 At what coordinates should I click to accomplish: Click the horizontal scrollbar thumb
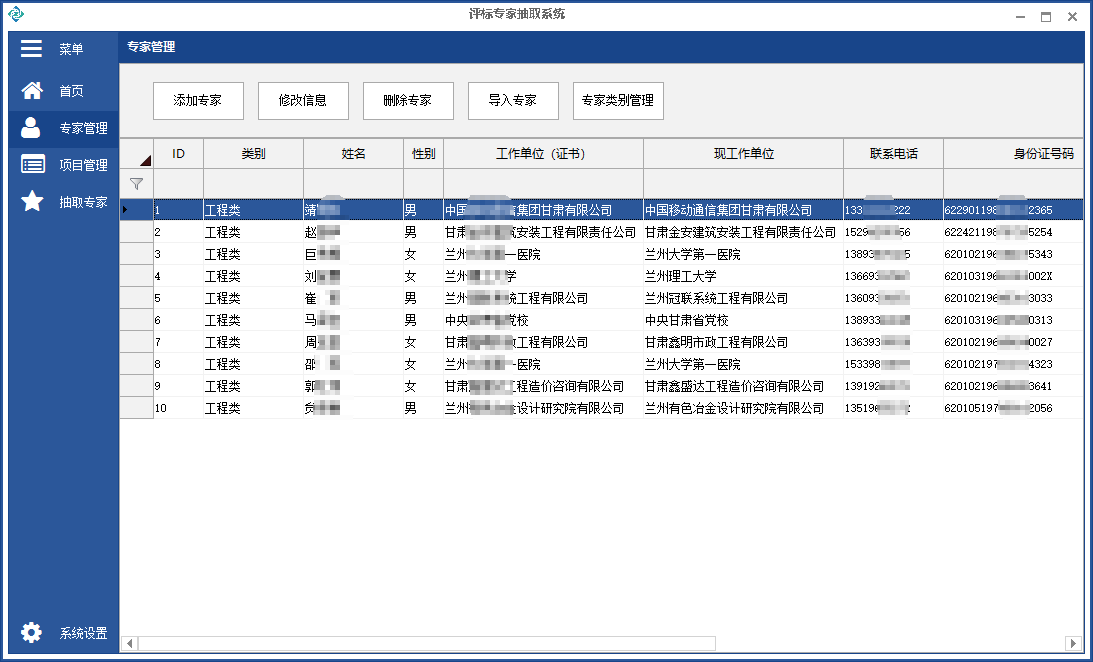[x=427, y=643]
